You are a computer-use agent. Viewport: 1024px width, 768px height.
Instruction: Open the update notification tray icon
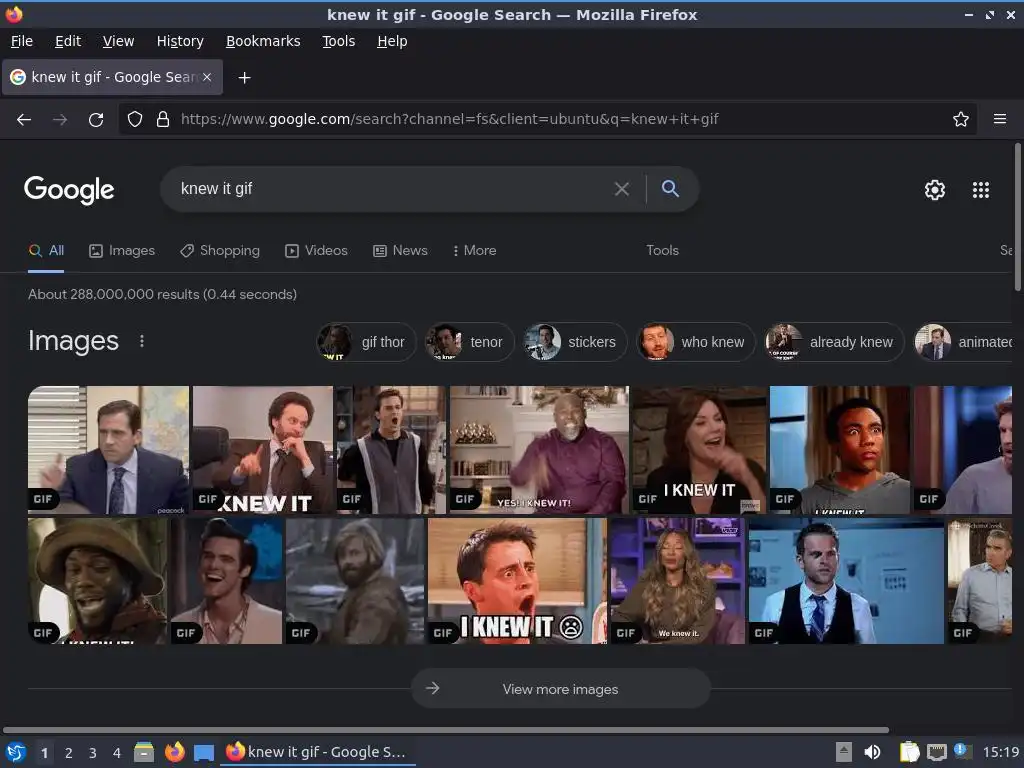click(x=962, y=750)
